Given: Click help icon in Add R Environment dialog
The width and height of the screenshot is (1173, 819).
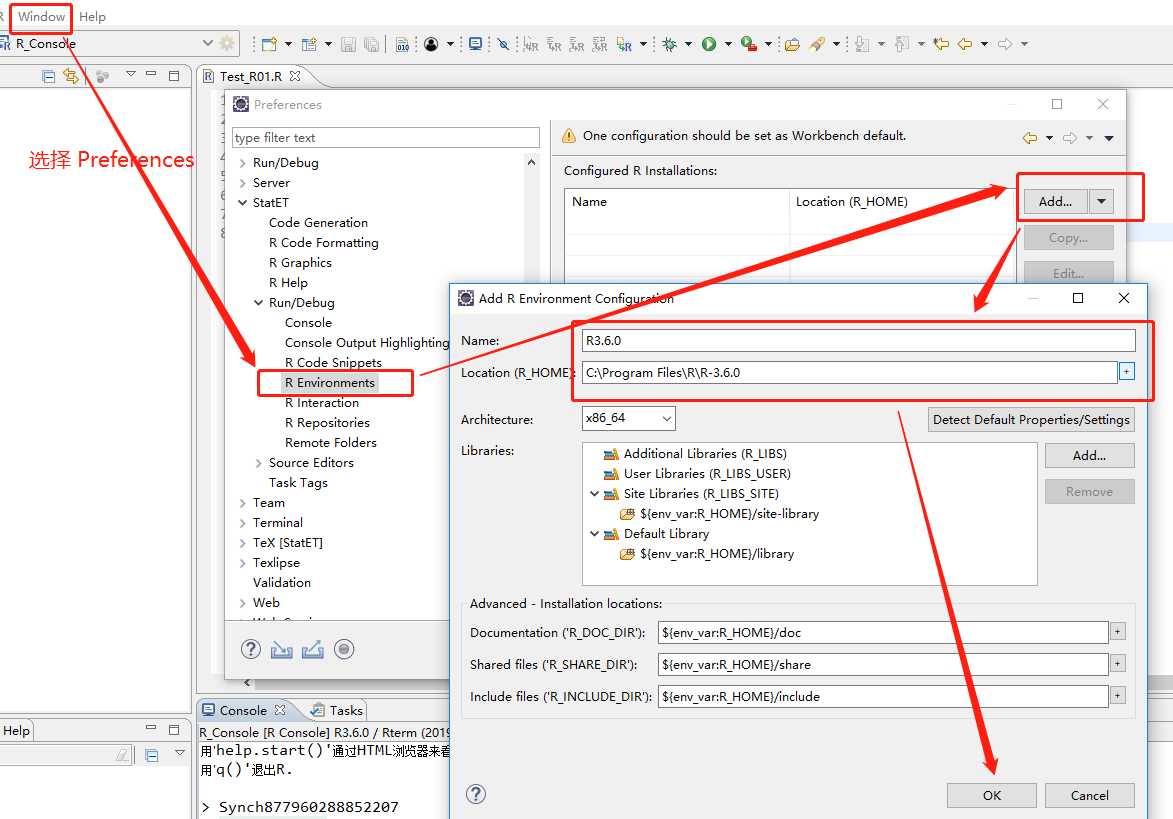Looking at the screenshot, I should tap(476, 794).
